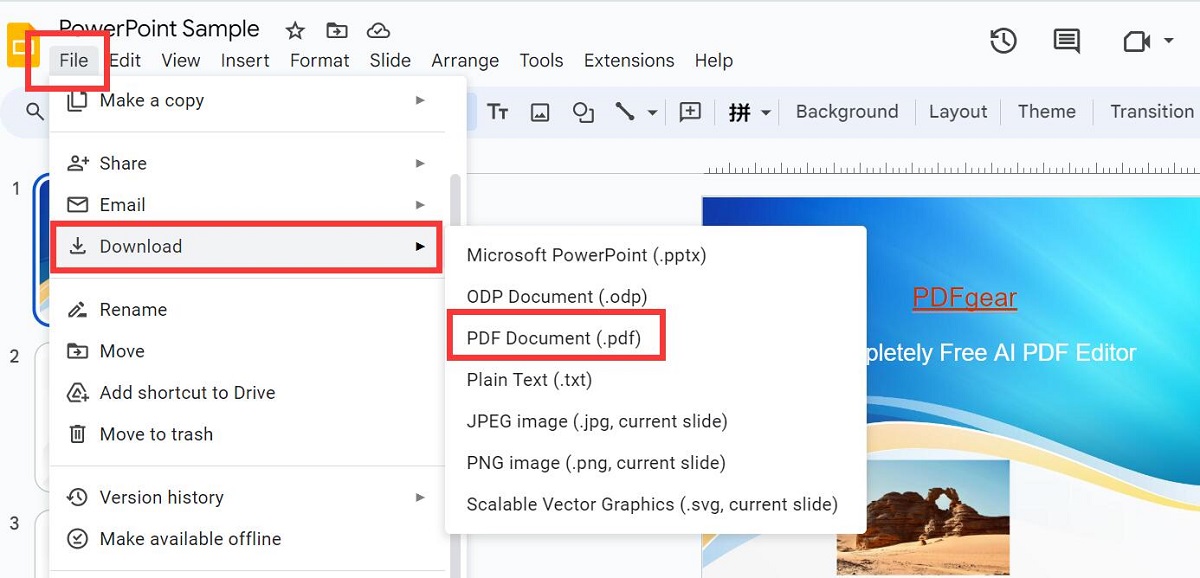Click the move to folder icon
1200x578 pixels.
pos(337,30)
